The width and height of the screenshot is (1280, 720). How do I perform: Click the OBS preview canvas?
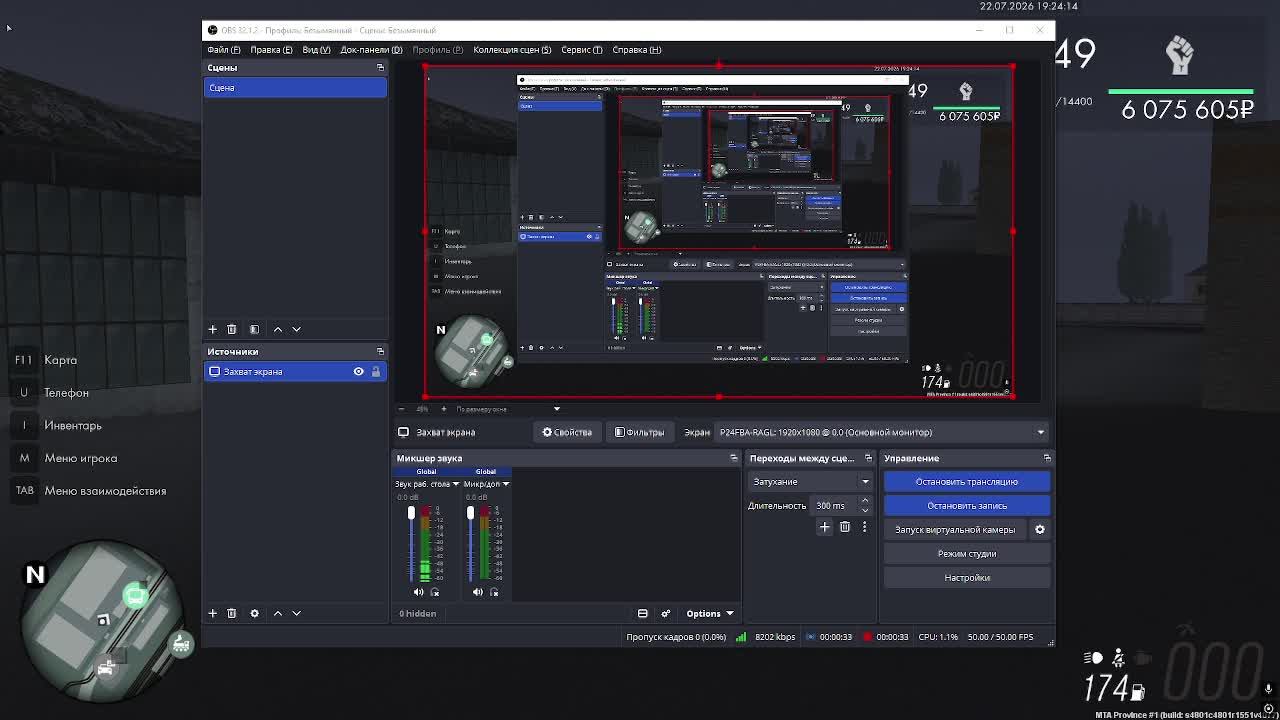click(719, 232)
